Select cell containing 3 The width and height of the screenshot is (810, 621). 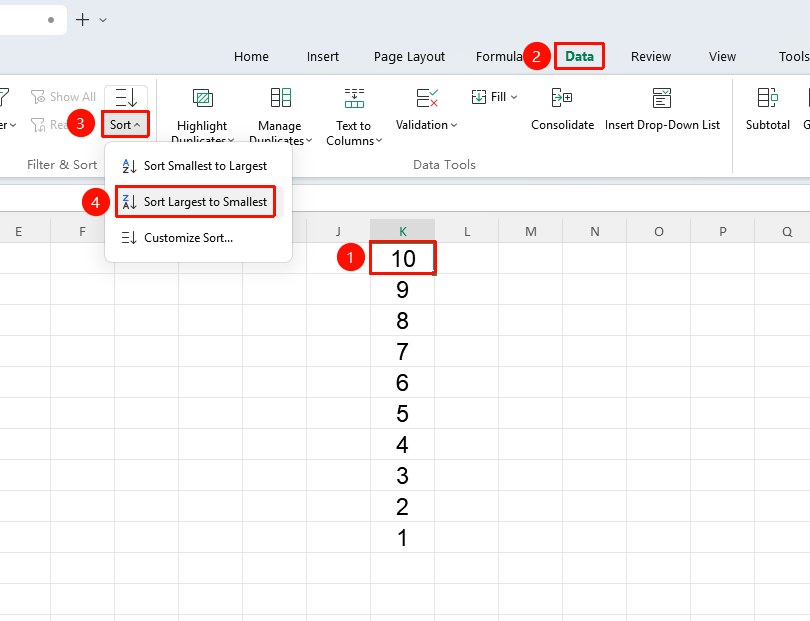(x=402, y=475)
